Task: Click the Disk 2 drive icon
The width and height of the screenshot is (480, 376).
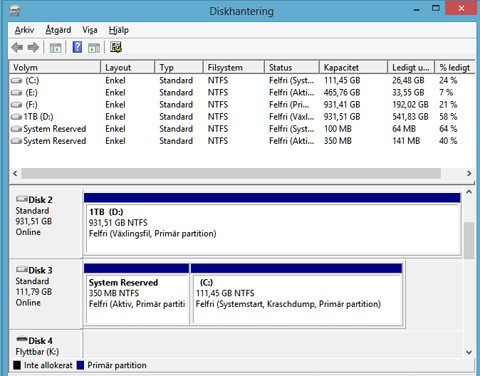Action: coord(22,199)
